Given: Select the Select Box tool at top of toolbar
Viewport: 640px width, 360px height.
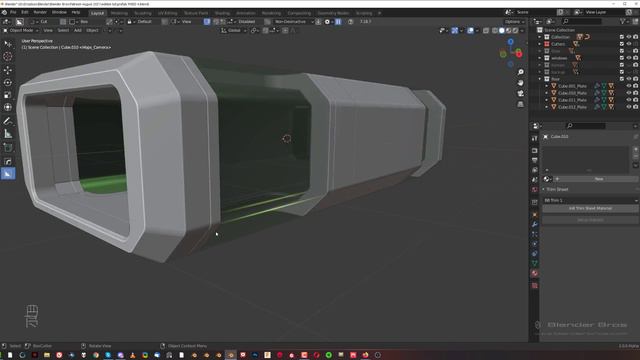Looking at the screenshot, I should pos(8,44).
